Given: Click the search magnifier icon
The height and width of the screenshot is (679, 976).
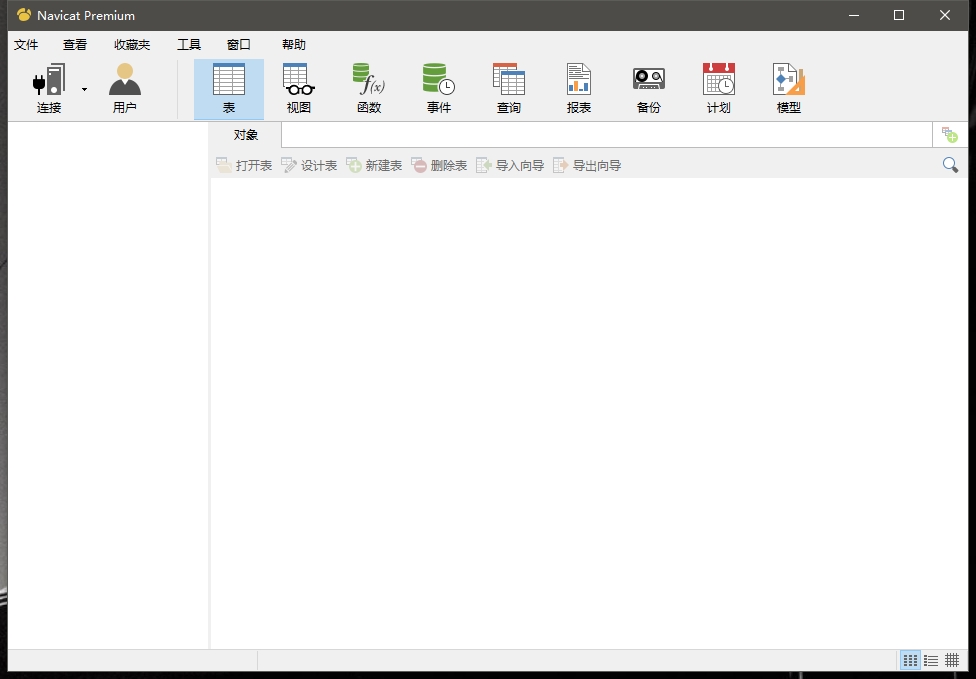Looking at the screenshot, I should (x=950, y=165).
